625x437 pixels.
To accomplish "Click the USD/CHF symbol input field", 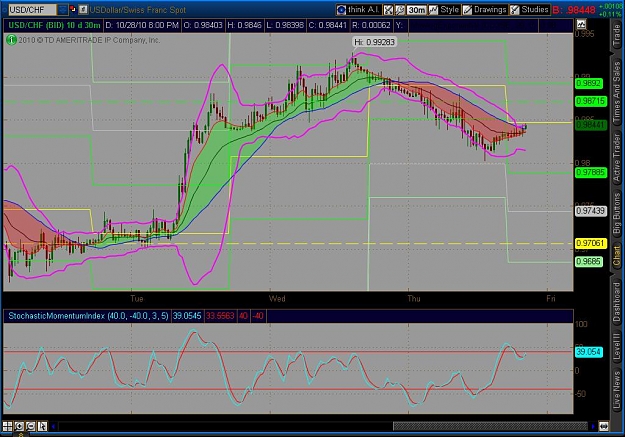I will pos(32,9).
